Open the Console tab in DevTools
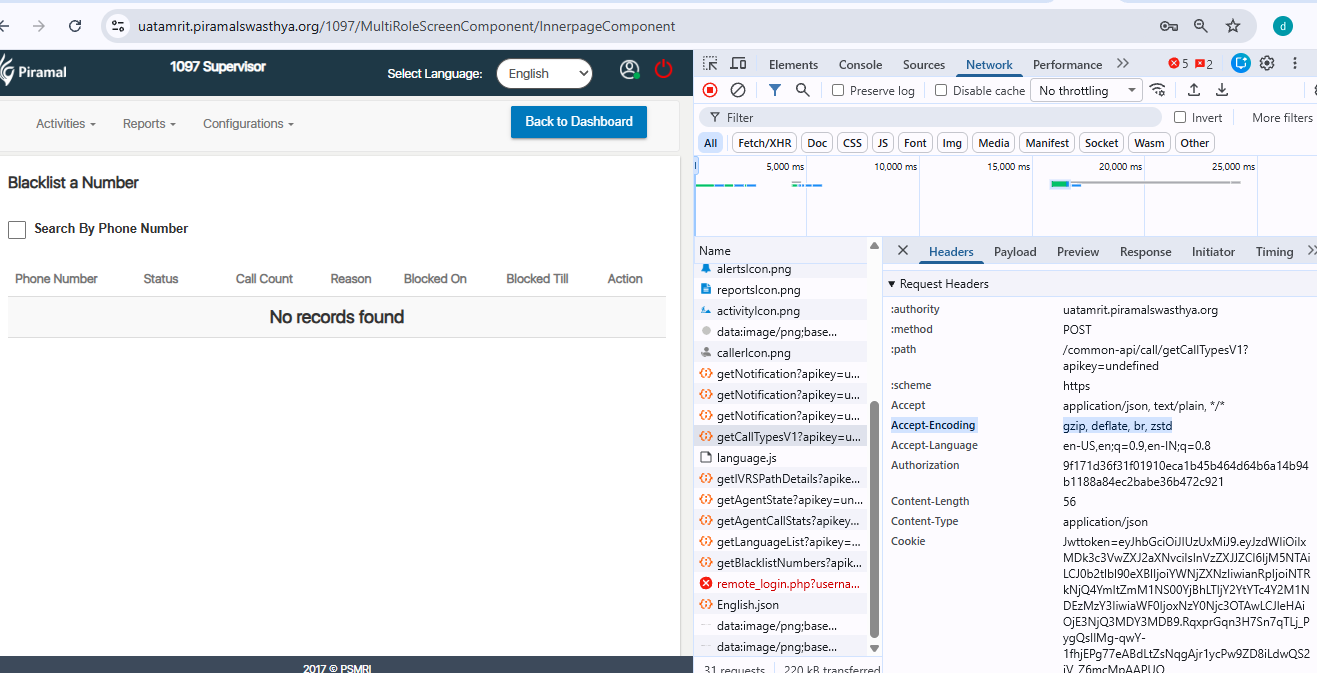Screen dimensions: 1317x673 [x=860, y=65]
